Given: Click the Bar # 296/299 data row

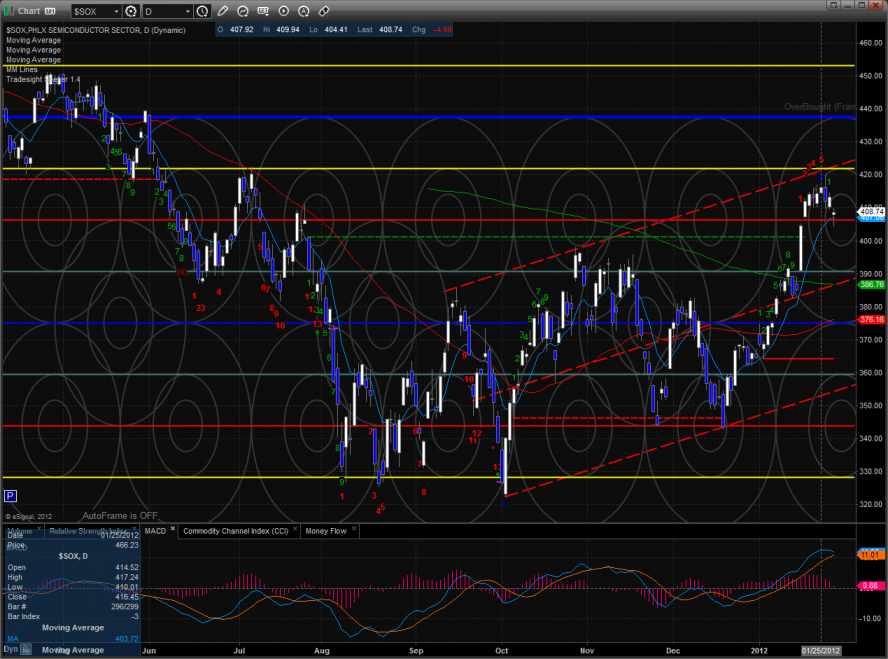Looking at the screenshot, I should (x=72, y=606).
